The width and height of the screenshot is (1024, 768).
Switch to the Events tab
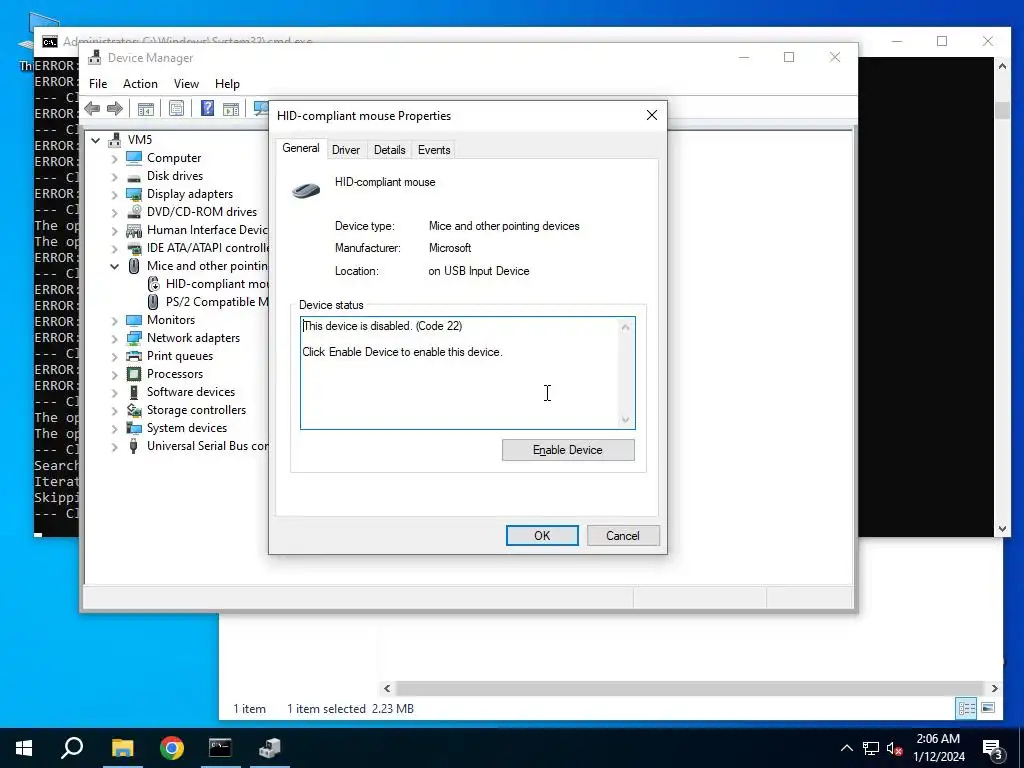[x=434, y=150]
